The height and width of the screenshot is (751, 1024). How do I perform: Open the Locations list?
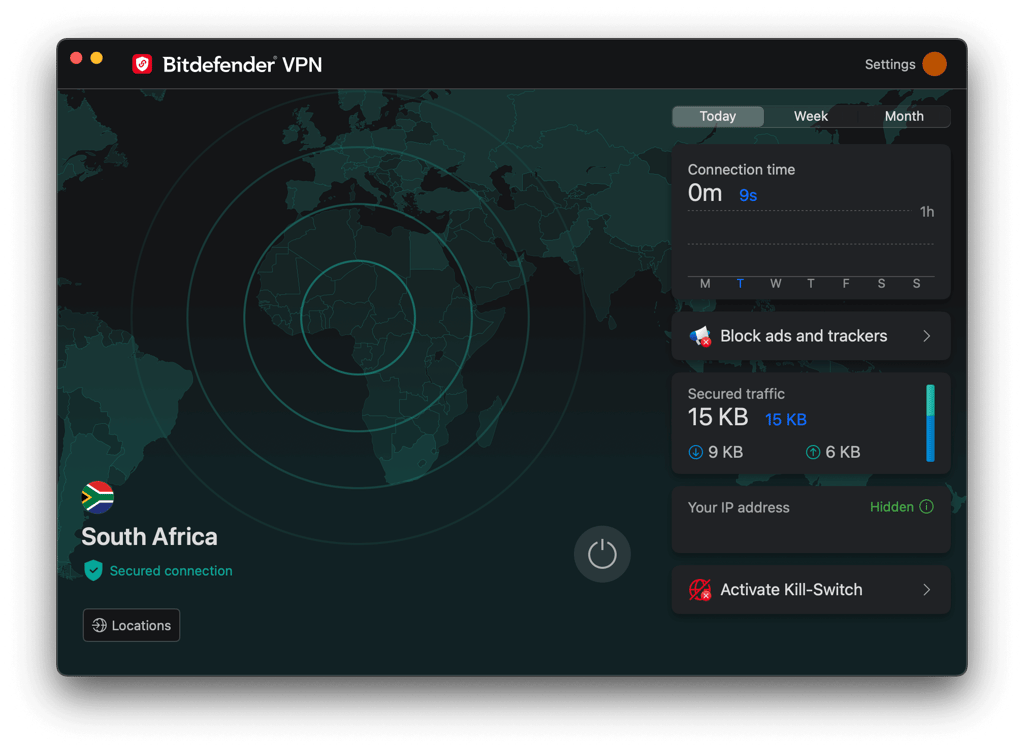(131, 625)
